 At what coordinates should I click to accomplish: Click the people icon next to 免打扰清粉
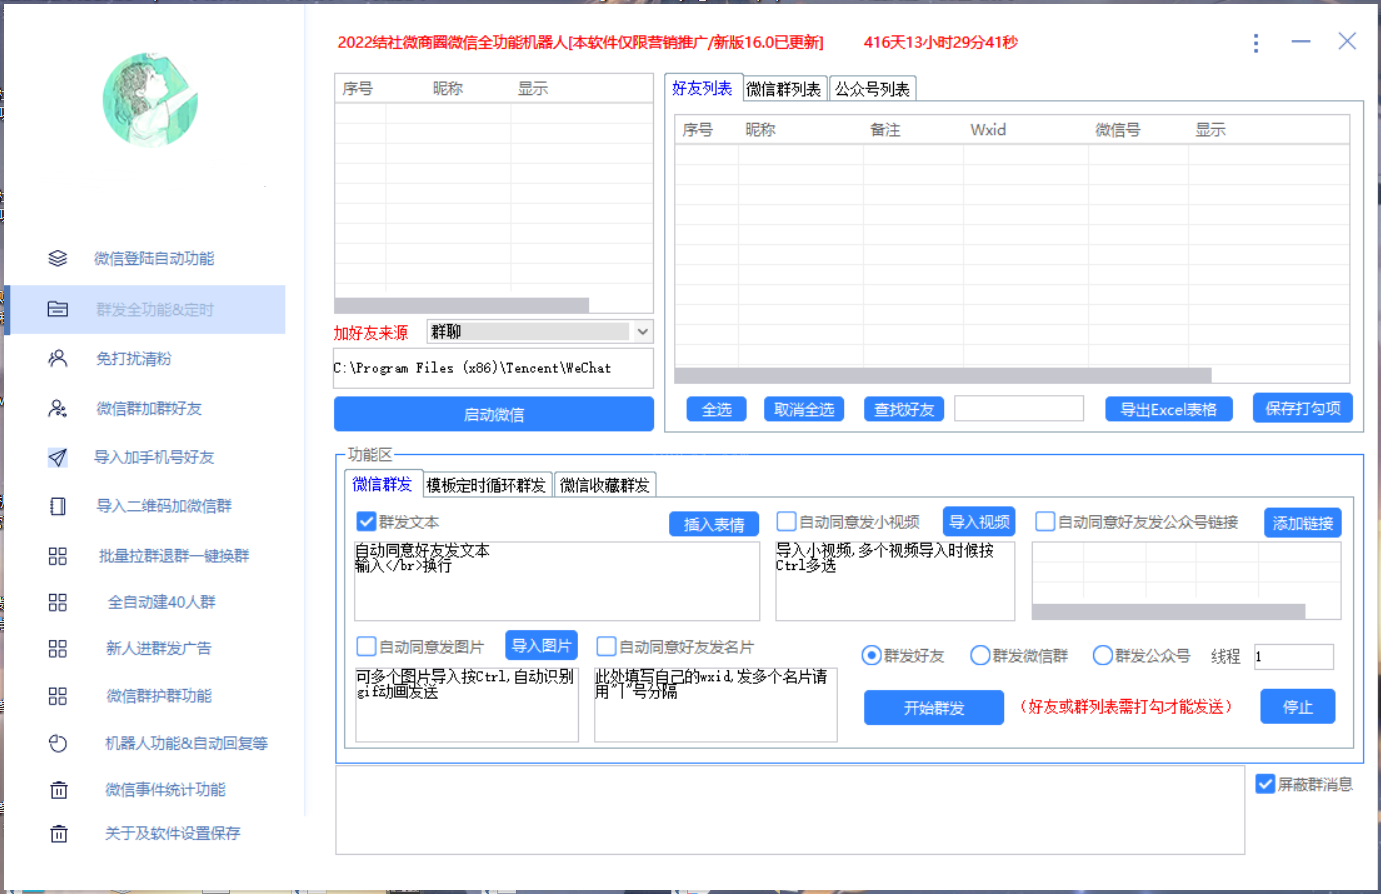coord(58,358)
